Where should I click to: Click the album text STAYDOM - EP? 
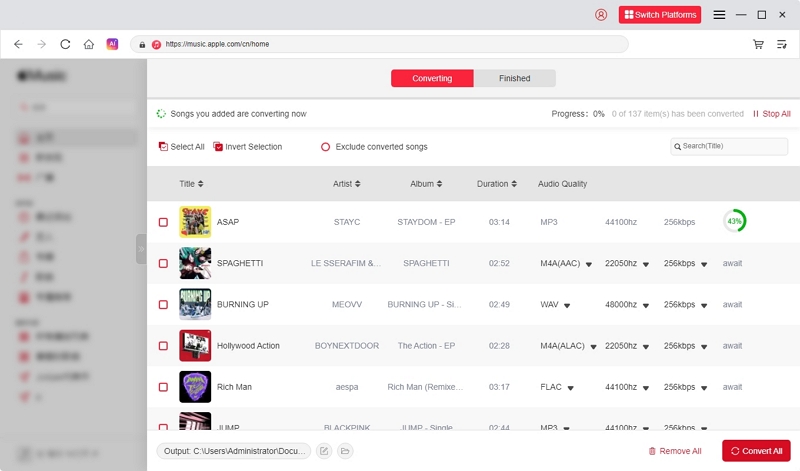427,222
